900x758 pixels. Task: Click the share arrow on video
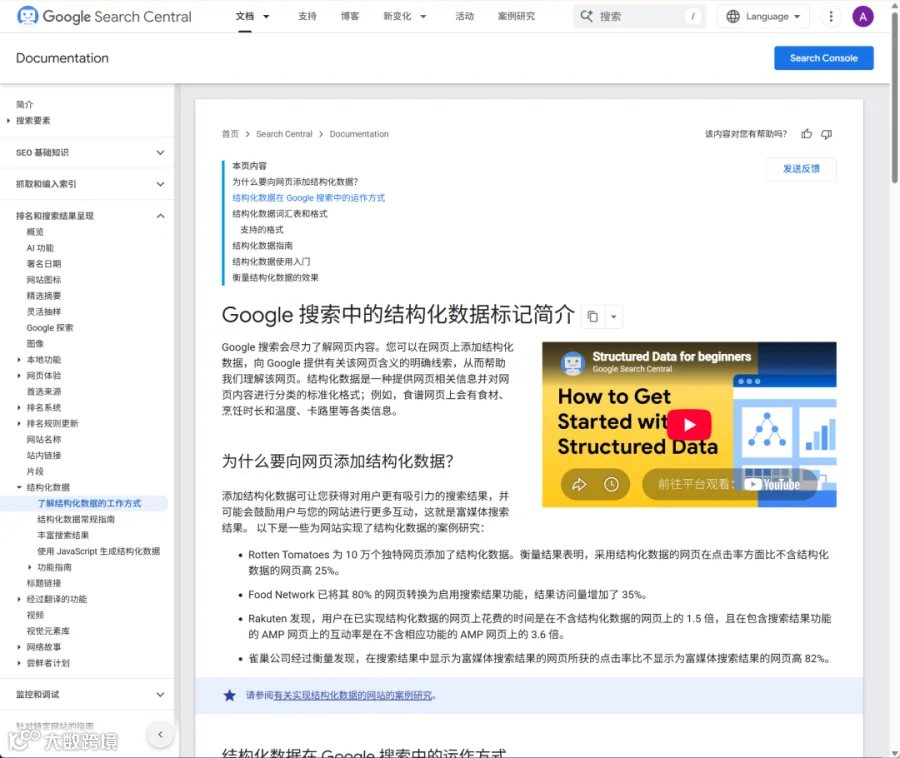click(x=579, y=484)
